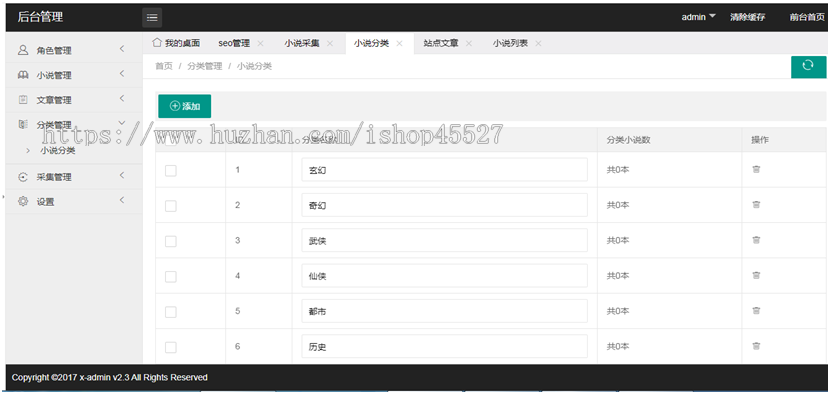Expand the 小说管理 menu chevron
This screenshot has width=830, height=394.
(x=122, y=74)
